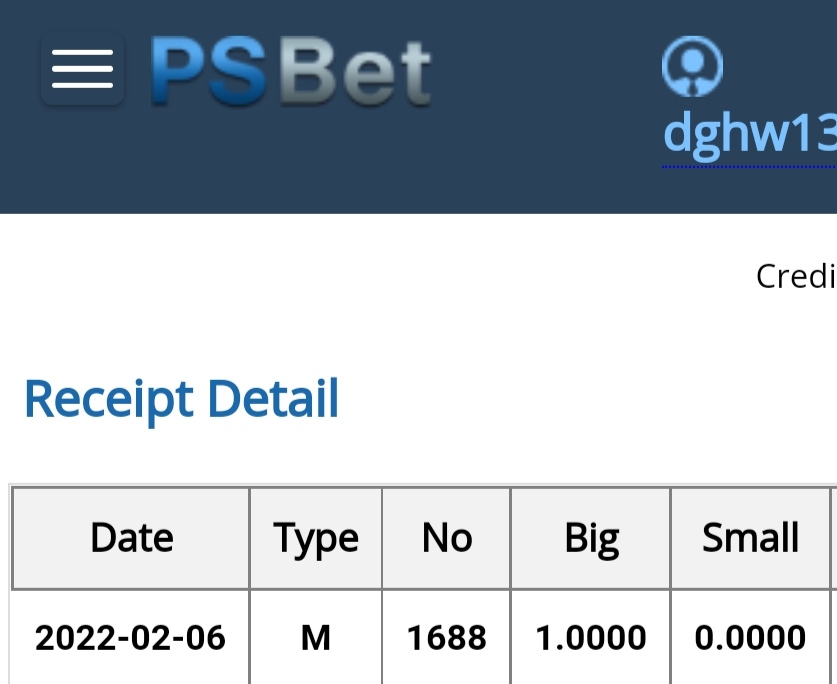Select the Small column header
The height and width of the screenshot is (684, 837).
click(x=750, y=538)
